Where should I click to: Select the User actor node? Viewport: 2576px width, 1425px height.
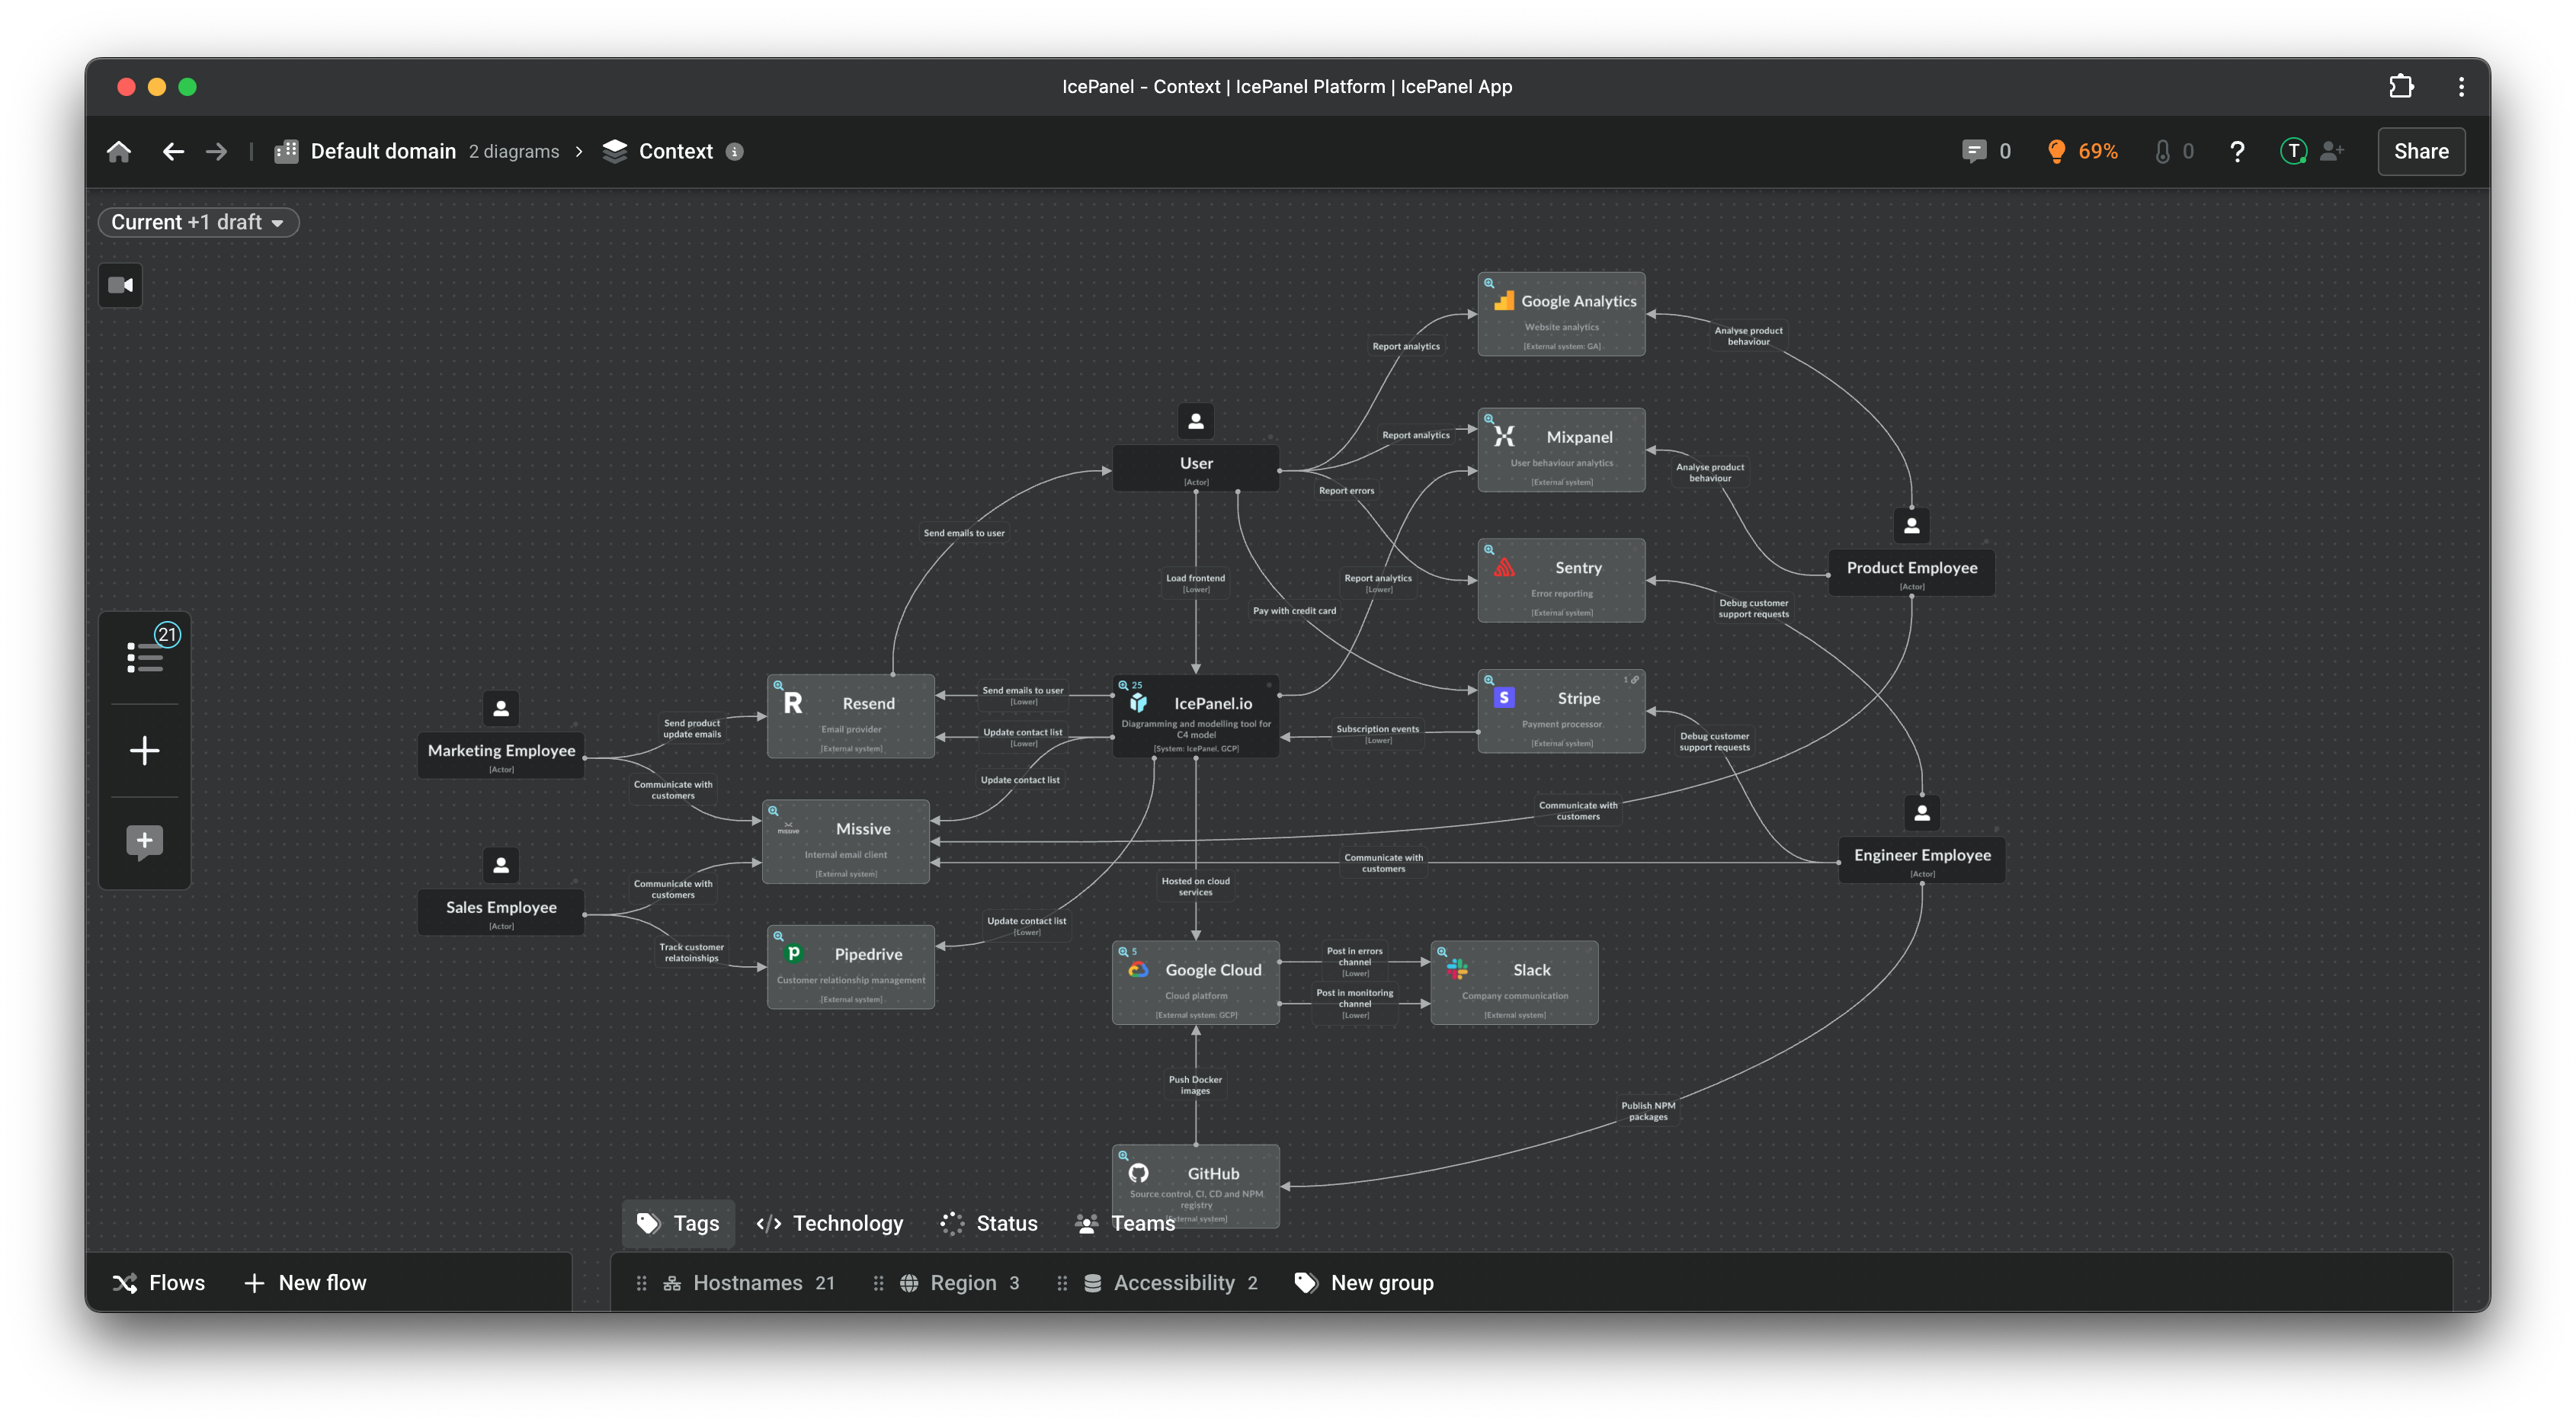point(1196,468)
